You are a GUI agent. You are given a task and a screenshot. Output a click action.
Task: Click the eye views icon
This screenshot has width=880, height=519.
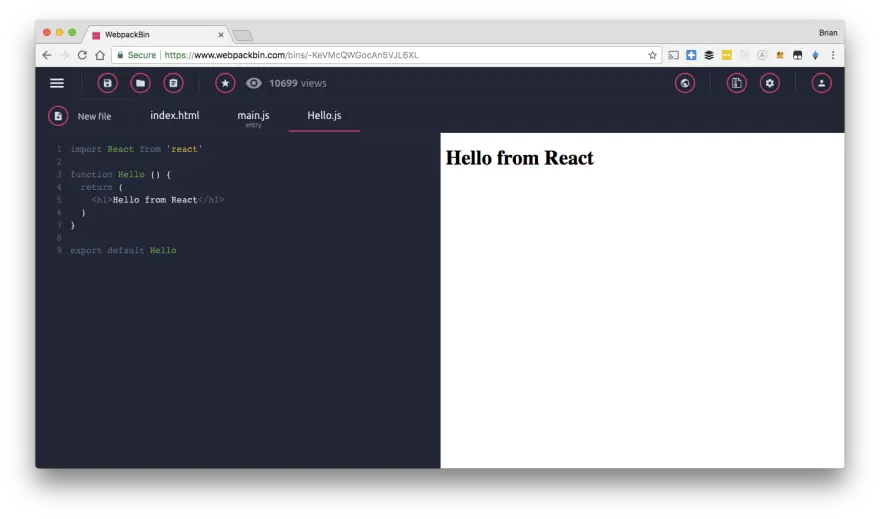click(x=254, y=83)
